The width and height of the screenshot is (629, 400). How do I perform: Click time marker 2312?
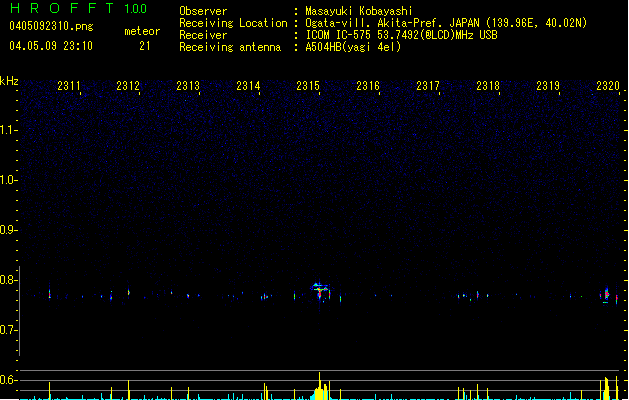pos(128,86)
